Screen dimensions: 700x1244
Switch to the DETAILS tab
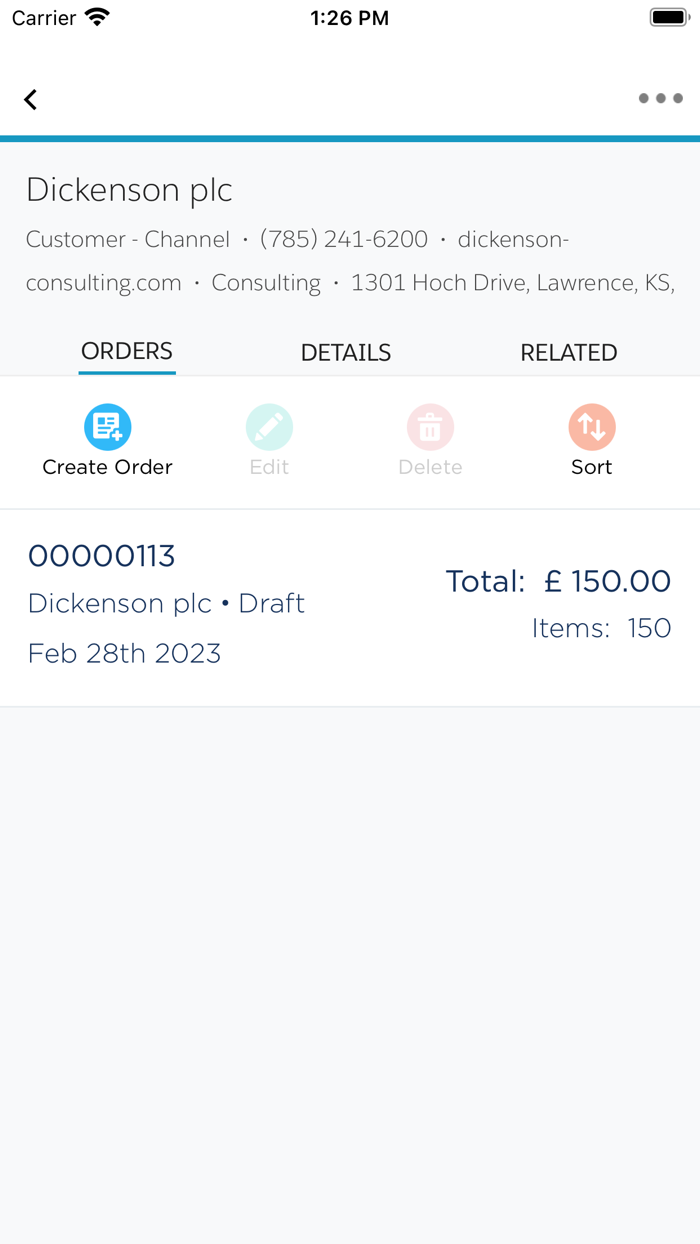[x=345, y=352]
